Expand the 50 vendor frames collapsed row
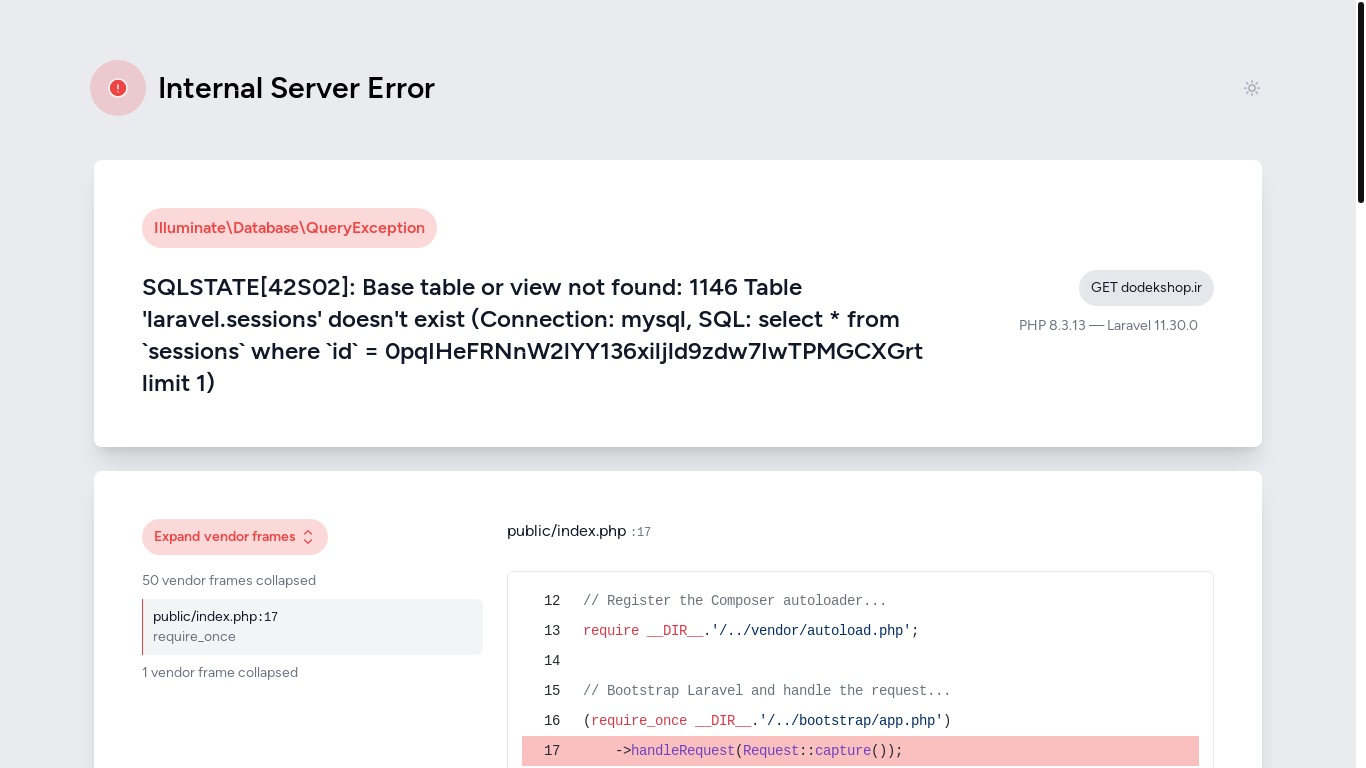 pyautogui.click(x=229, y=580)
